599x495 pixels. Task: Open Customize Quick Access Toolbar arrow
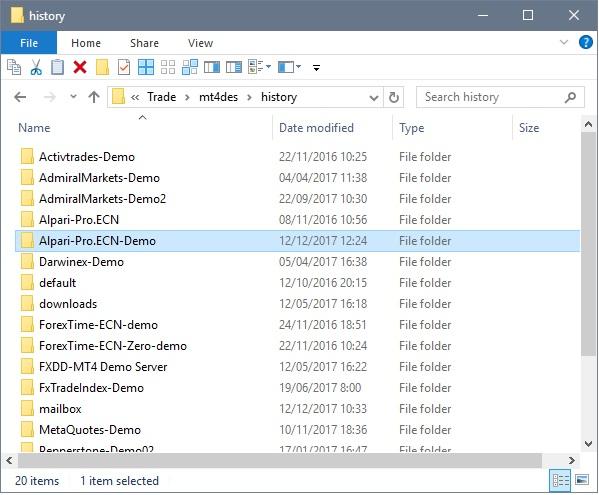316,68
